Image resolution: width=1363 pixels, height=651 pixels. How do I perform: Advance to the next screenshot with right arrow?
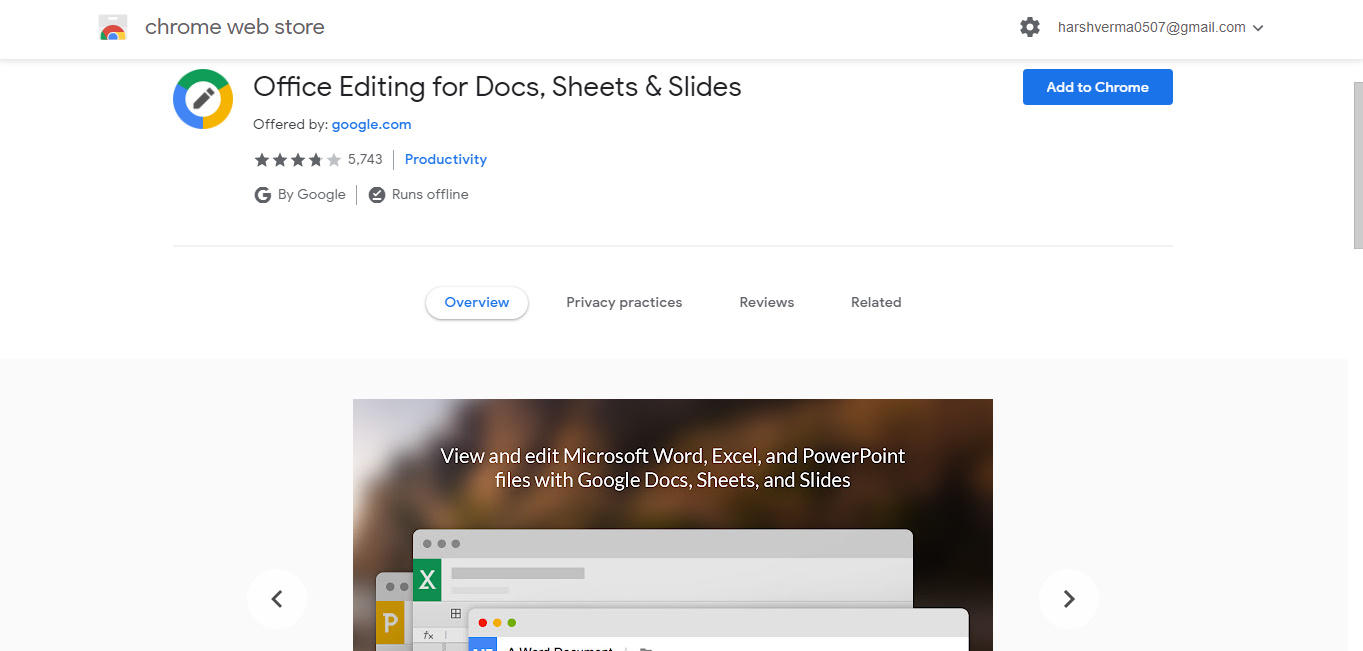(1069, 599)
